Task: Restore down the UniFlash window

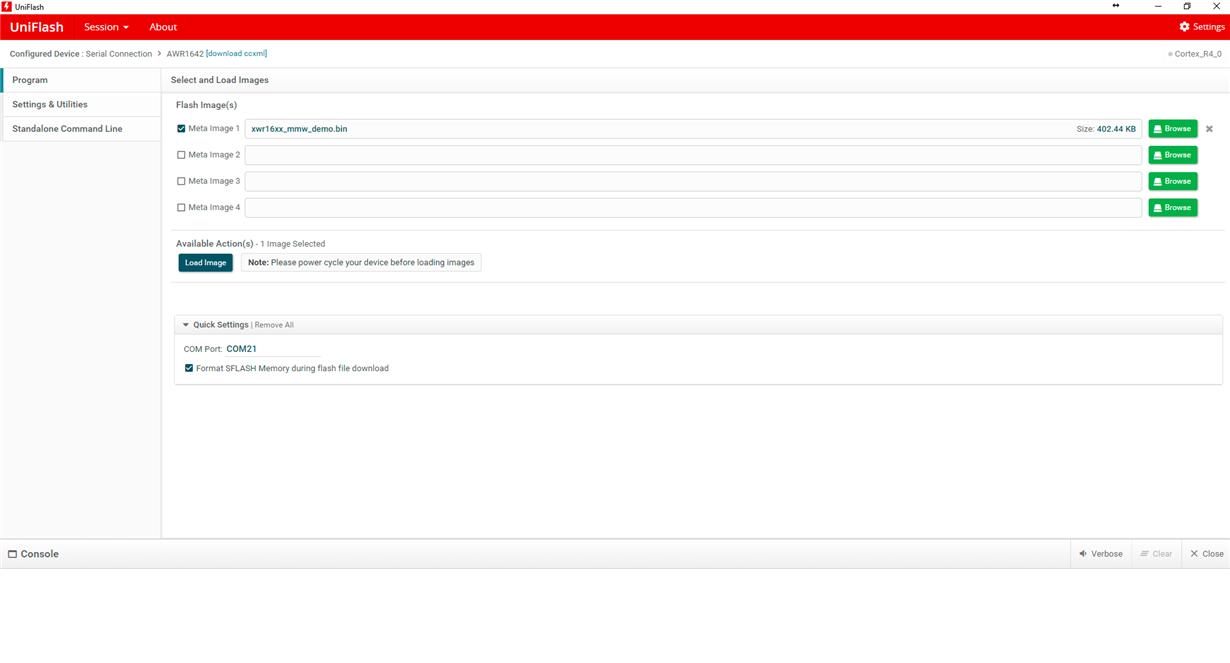Action: point(1187,6)
